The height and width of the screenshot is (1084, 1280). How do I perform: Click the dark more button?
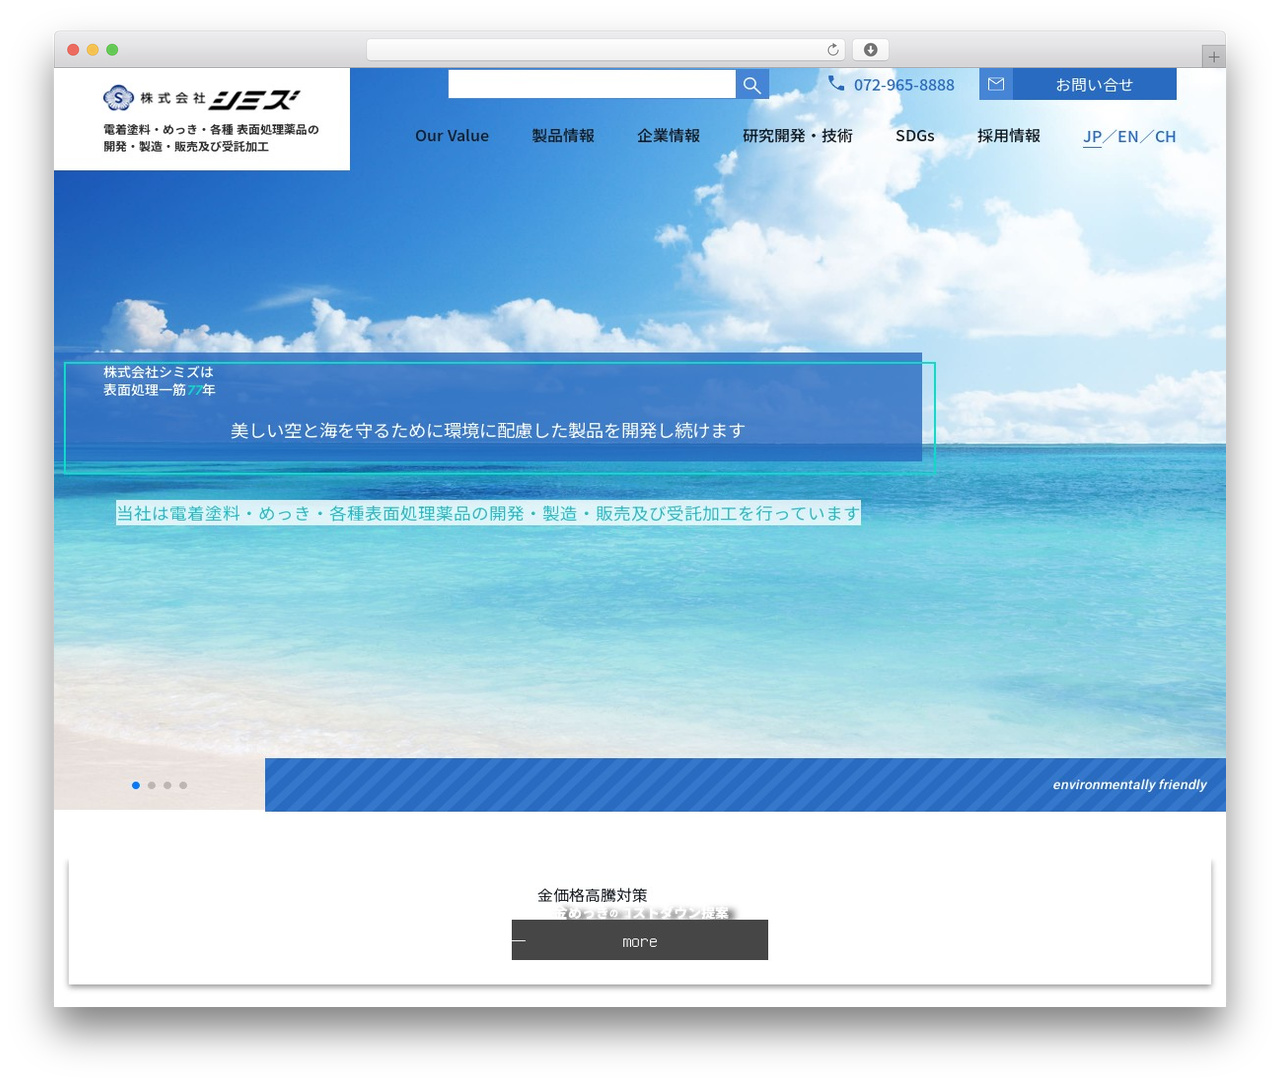(640, 940)
